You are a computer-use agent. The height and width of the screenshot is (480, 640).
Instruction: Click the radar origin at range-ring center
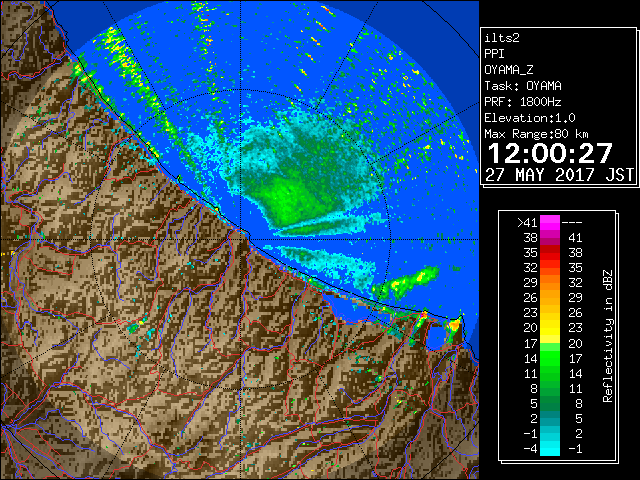(241, 239)
